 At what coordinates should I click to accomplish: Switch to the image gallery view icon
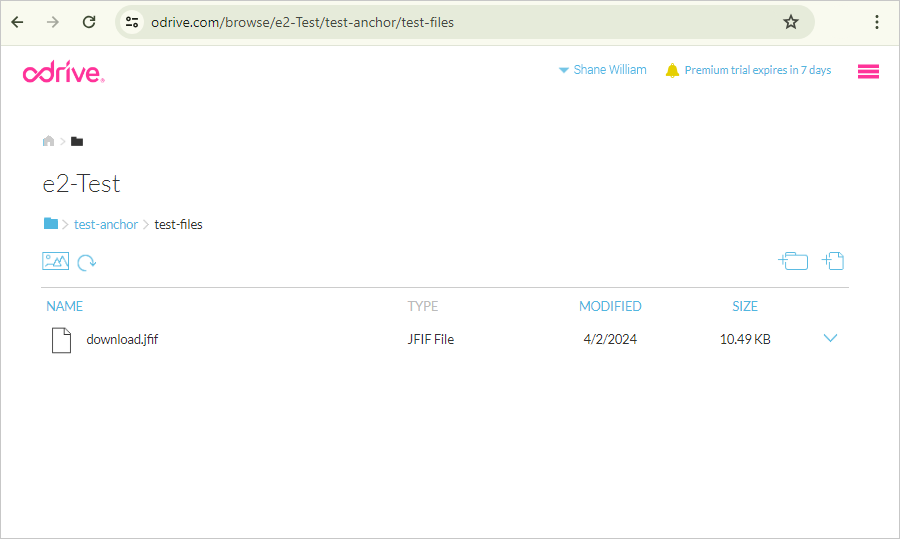(56, 261)
